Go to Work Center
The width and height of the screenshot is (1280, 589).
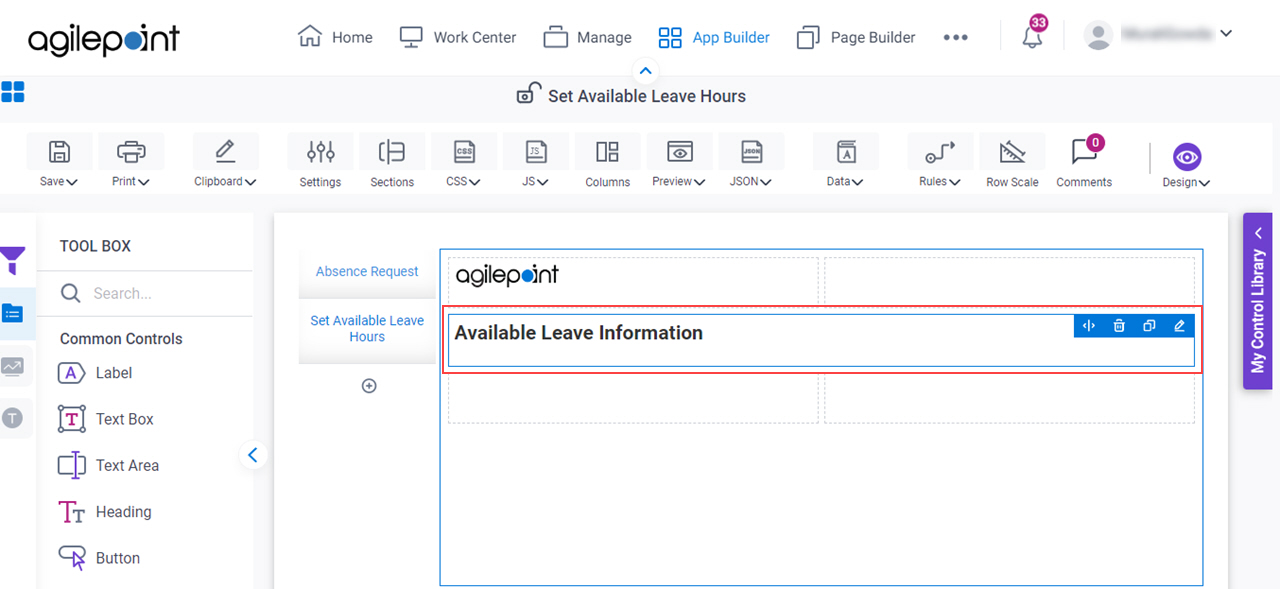point(457,37)
